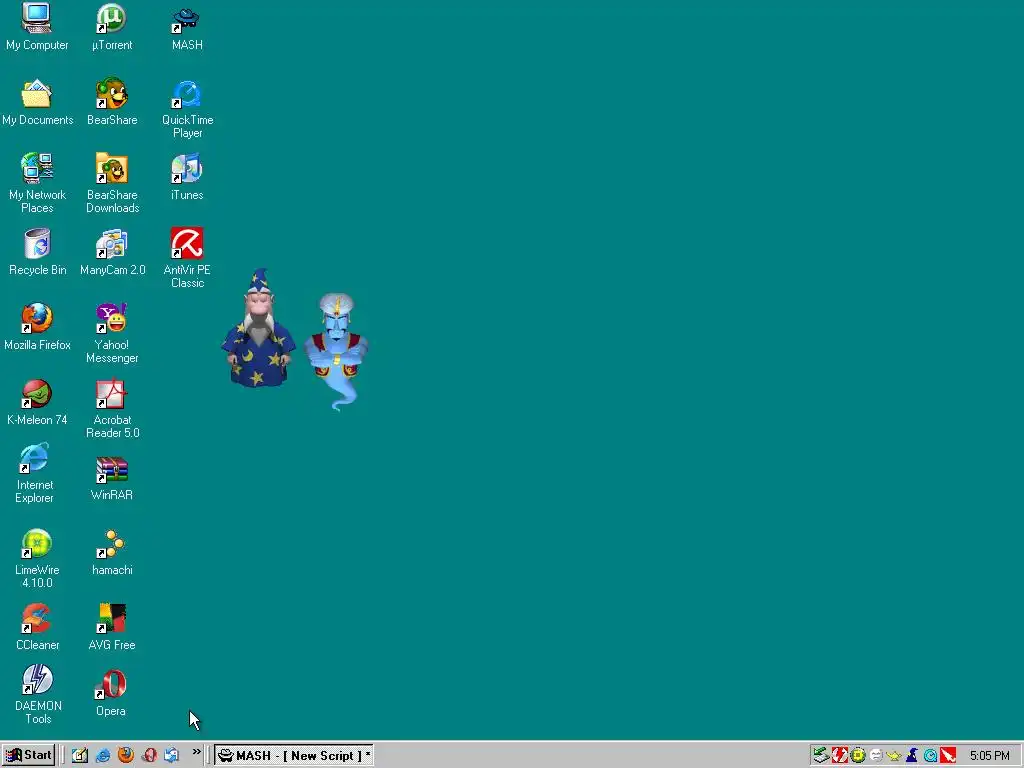Select the Opera desktop shortcut
The width and height of the screenshot is (1024, 768).
pyautogui.click(x=110, y=693)
